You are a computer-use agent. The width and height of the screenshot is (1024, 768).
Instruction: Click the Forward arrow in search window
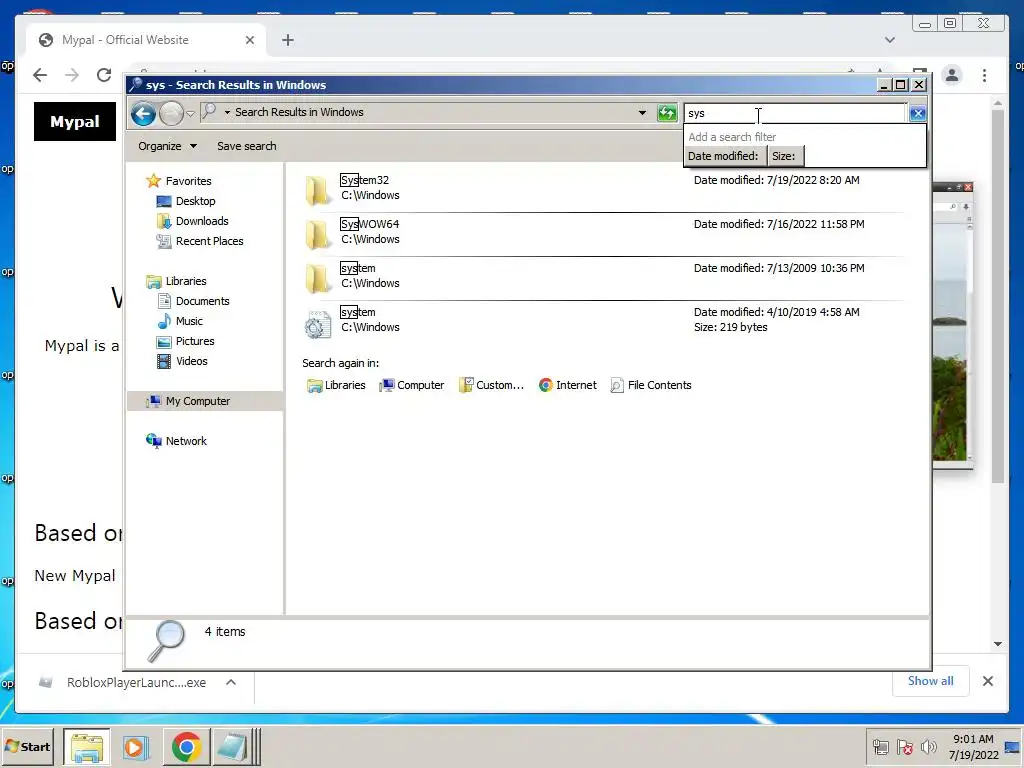point(171,114)
